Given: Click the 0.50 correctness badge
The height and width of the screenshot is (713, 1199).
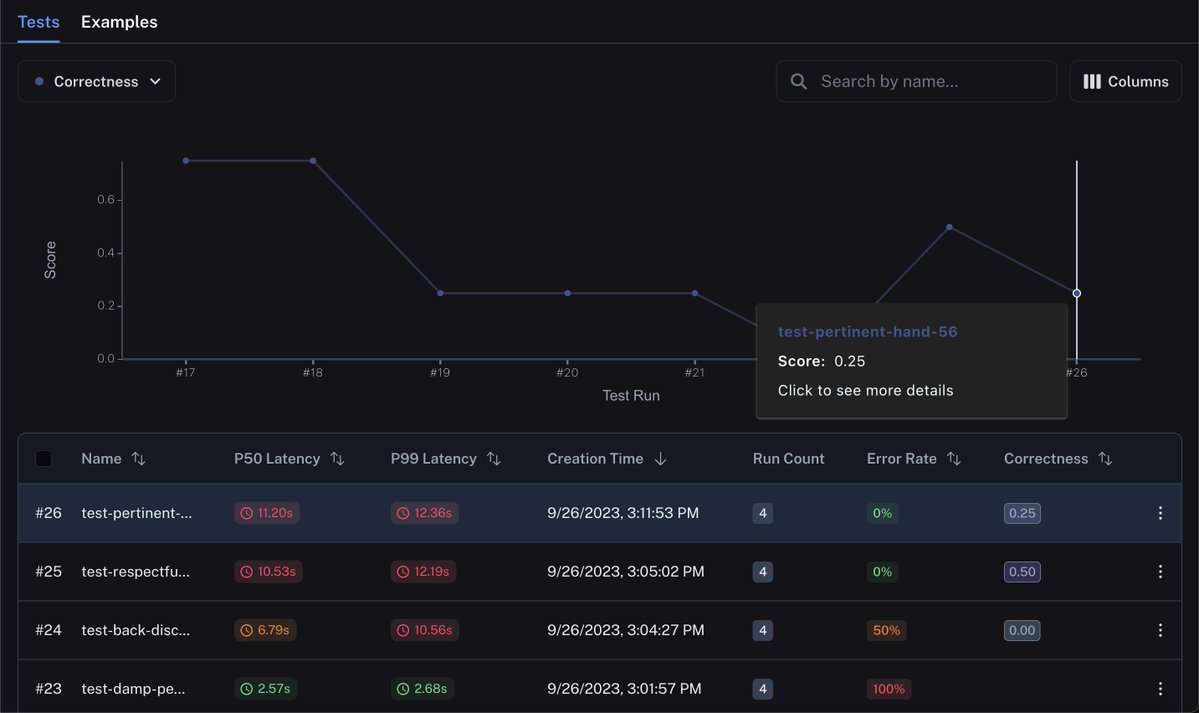Looking at the screenshot, I should pos(1022,571).
